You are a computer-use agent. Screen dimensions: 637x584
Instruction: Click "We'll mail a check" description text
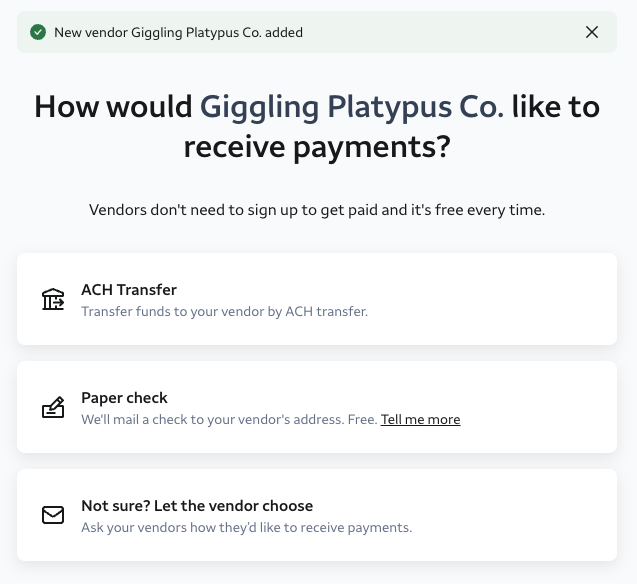pyautogui.click(x=228, y=420)
